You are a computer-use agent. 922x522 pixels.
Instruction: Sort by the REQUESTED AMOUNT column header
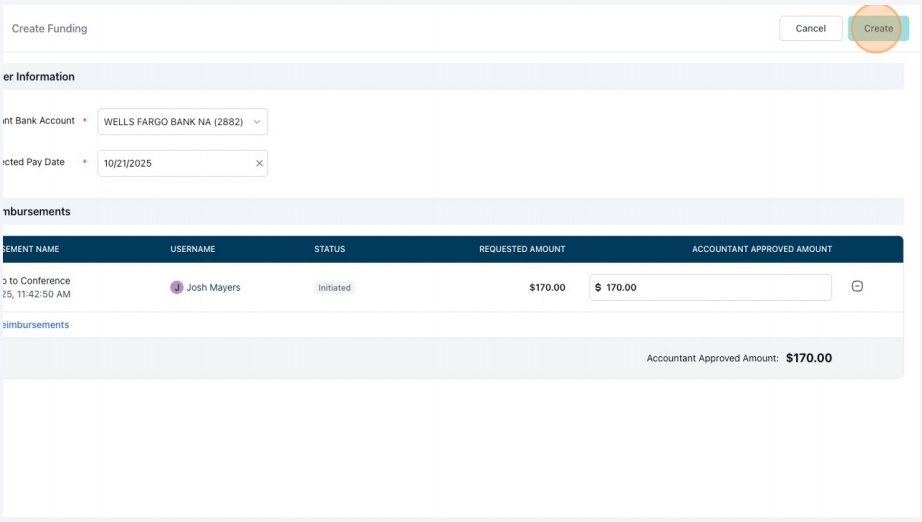pyautogui.click(x=522, y=249)
